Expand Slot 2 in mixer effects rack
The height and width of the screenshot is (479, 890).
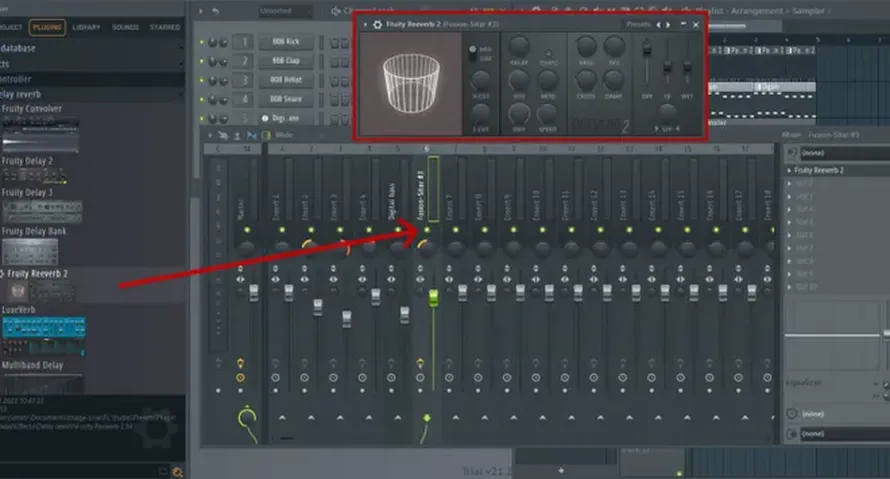click(789, 183)
